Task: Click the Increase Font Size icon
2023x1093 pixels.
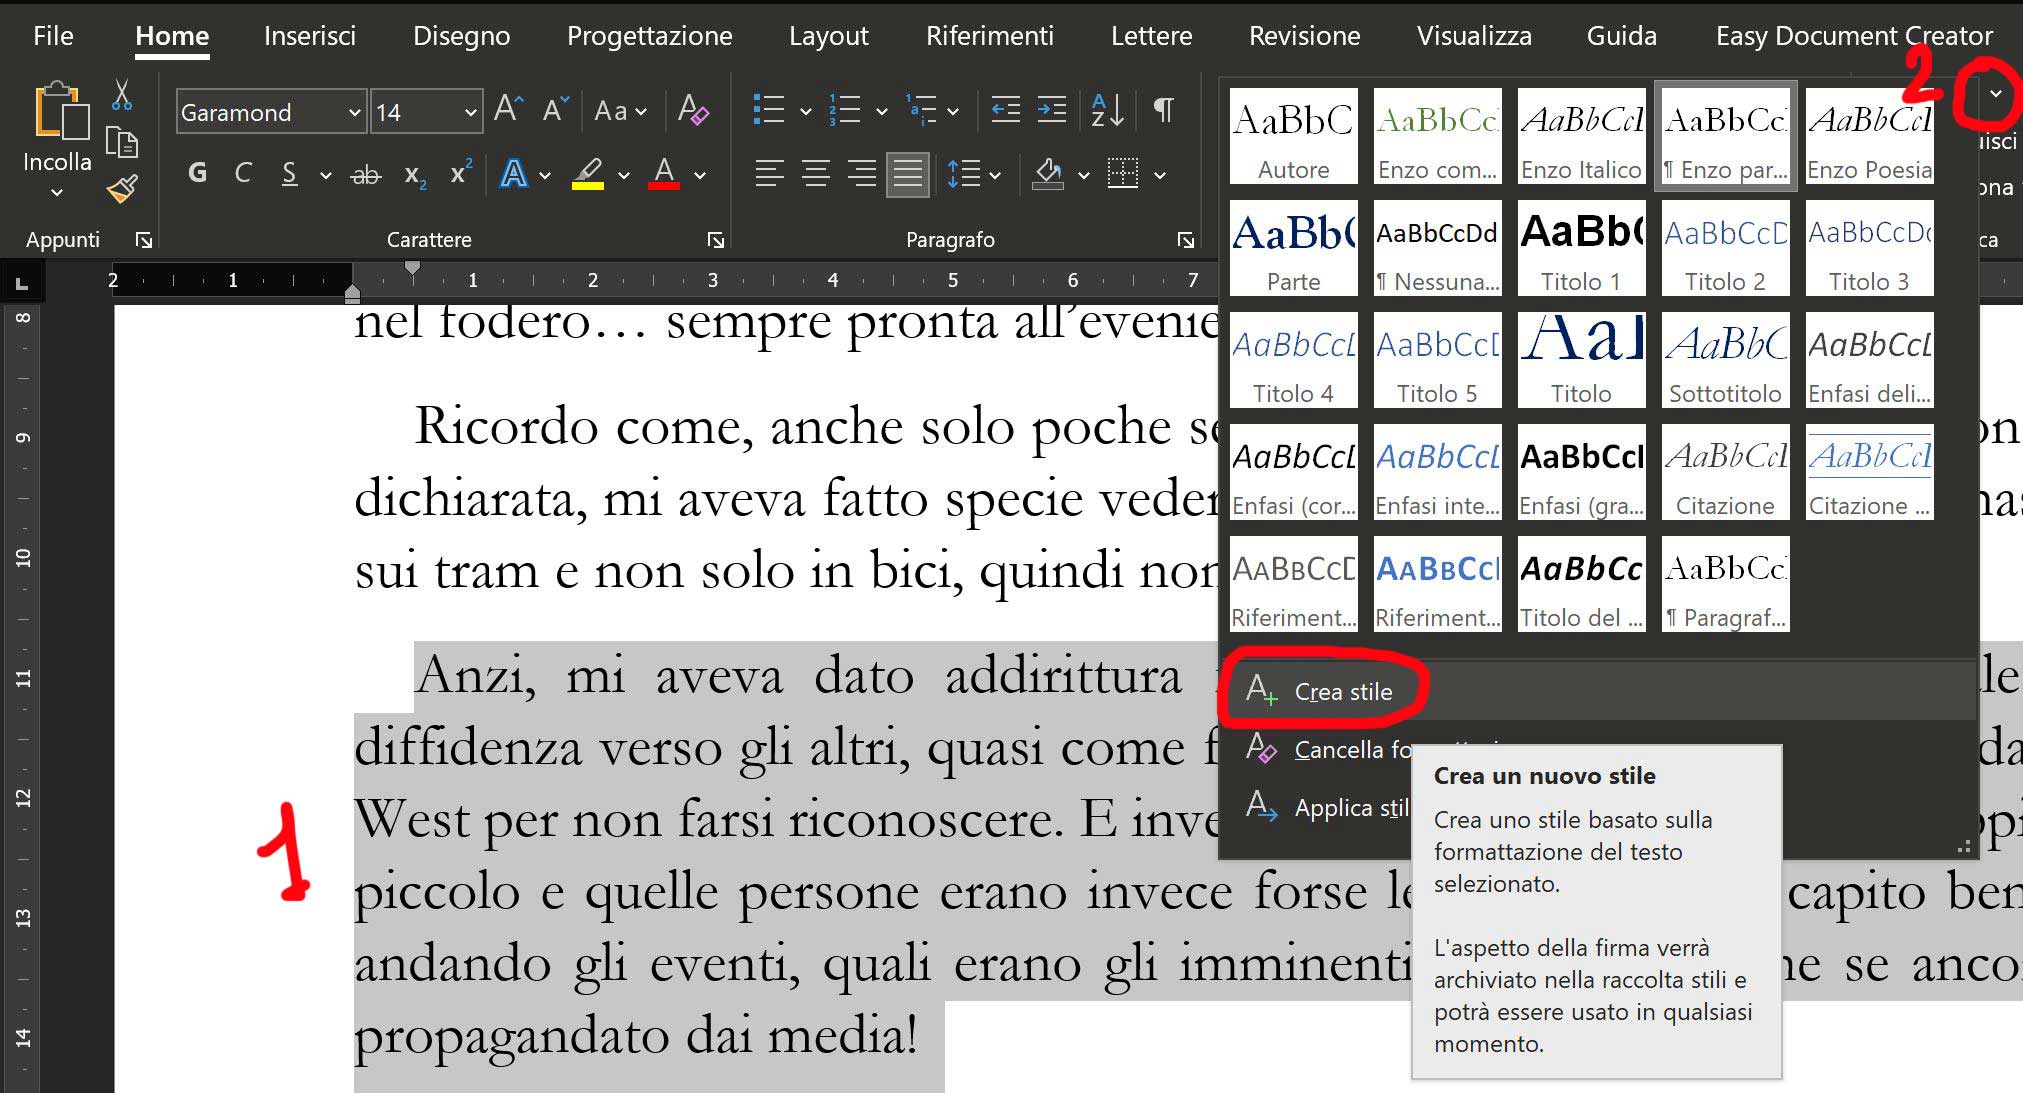Action: (508, 110)
